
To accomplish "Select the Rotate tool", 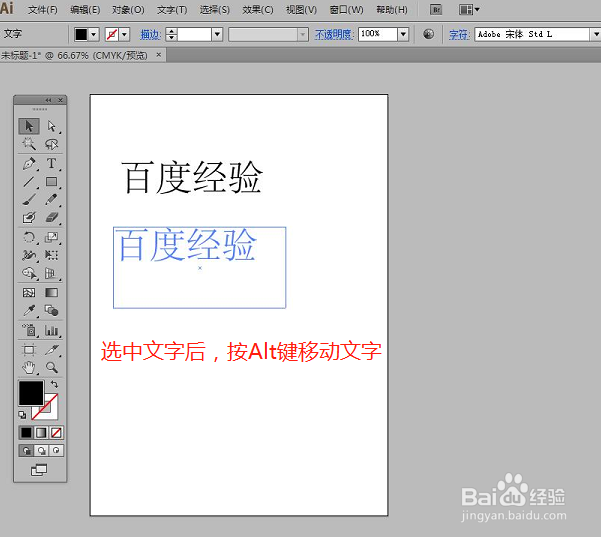I will click(29, 237).
